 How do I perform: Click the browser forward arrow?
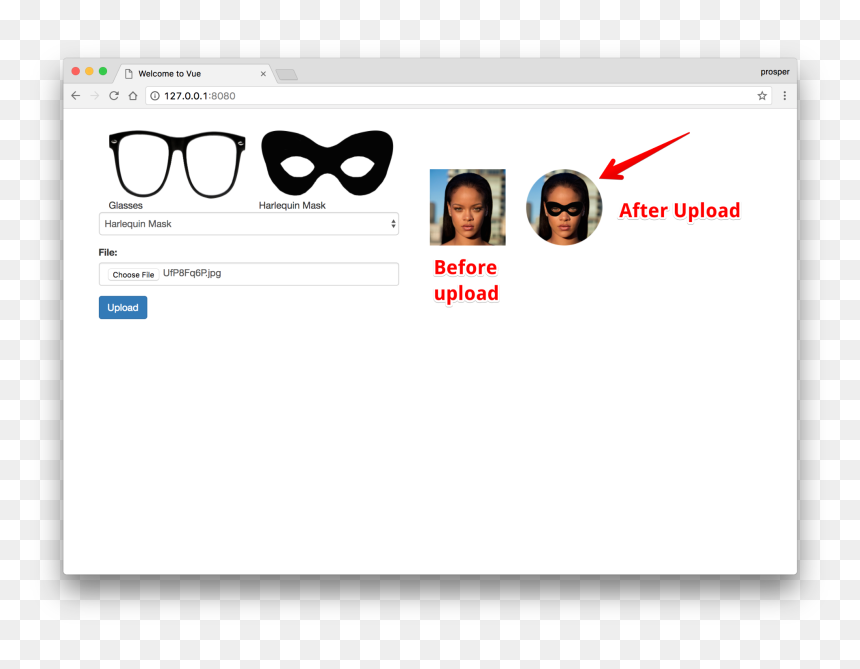coord(94,96)
